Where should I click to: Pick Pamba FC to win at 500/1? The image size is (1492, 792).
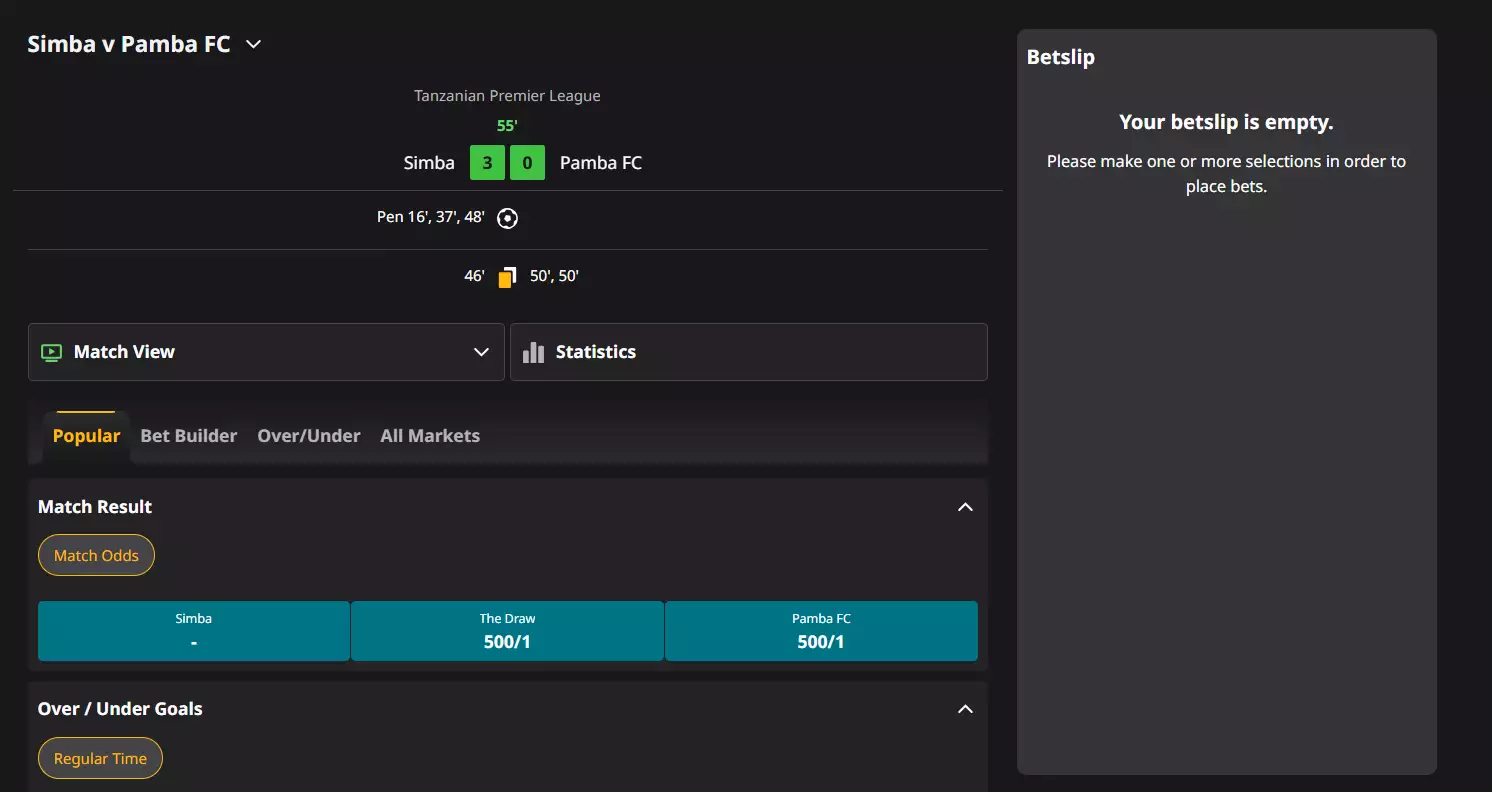point(821,631)
